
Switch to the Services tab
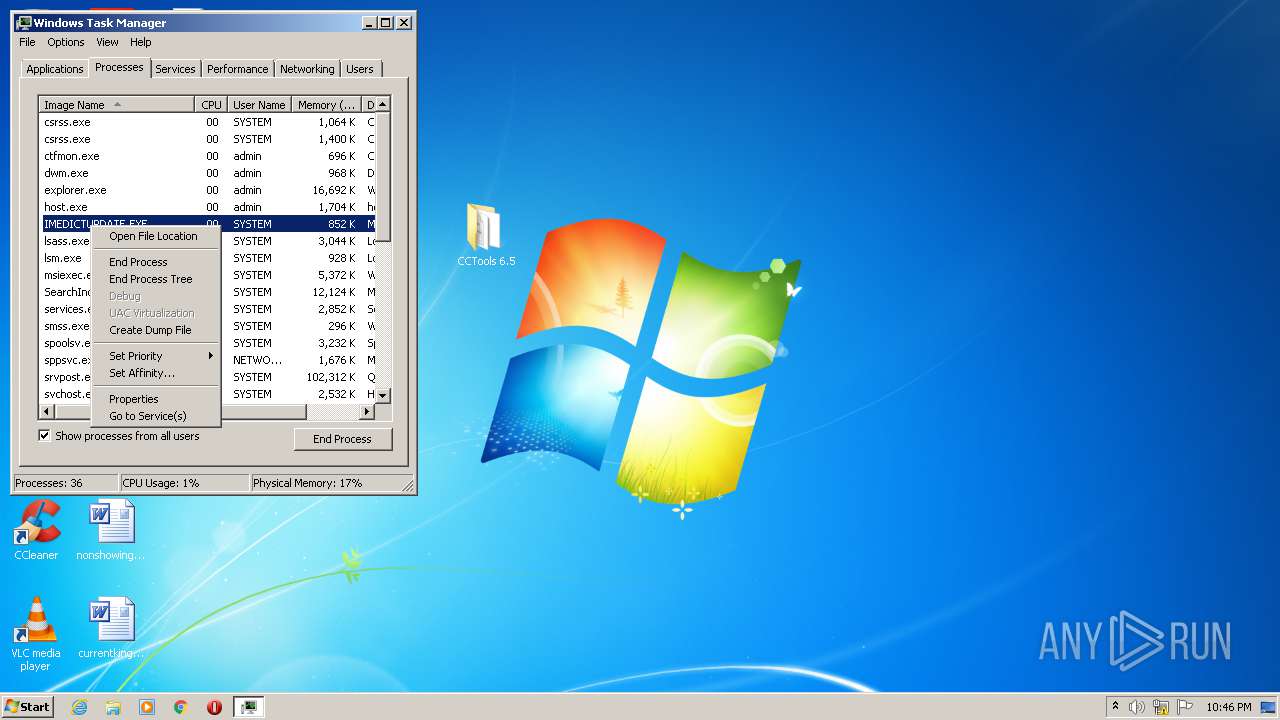[x=175, y=69]
